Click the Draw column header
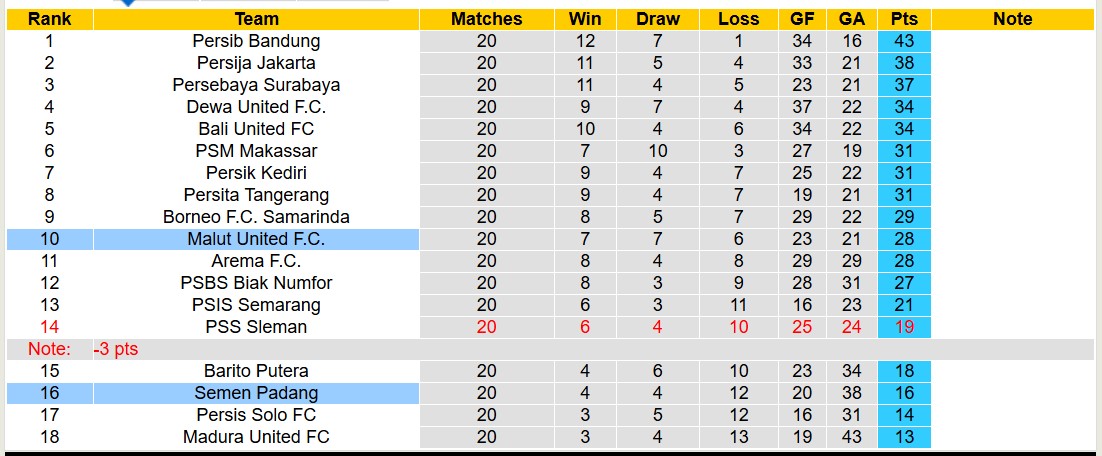This screenshot has height=456, width=1102. coord(657,19)
